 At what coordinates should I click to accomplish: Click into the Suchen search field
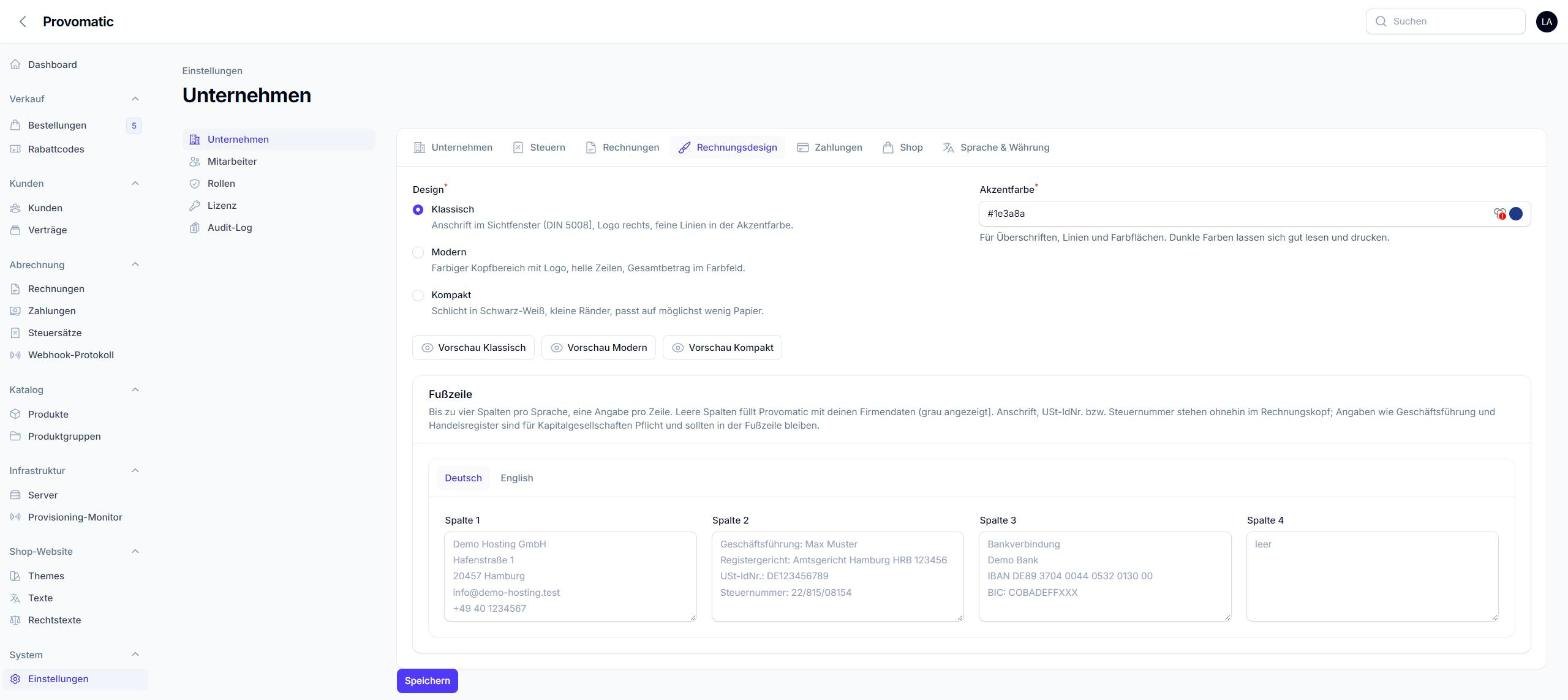click(x=1445, y=21)
